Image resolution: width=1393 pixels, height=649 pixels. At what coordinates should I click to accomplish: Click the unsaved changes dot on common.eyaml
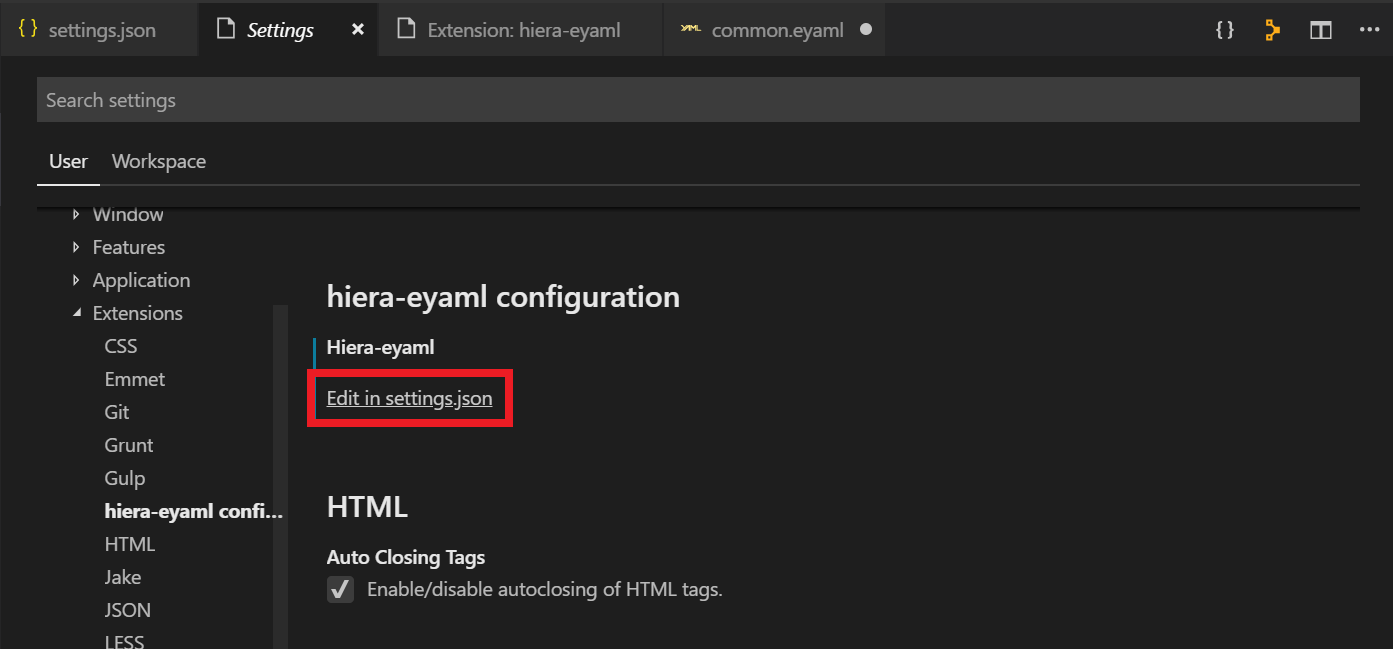pos(864,29)
